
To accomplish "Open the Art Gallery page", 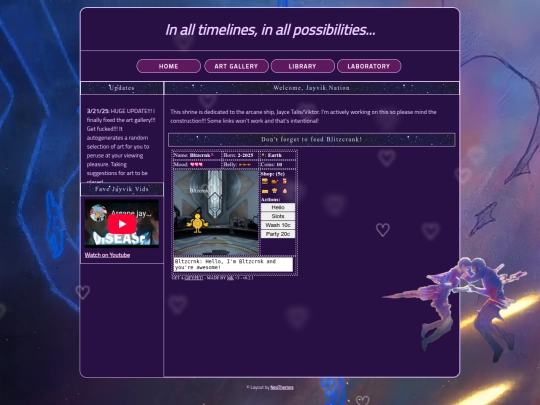I will click(x=236, y=66).
